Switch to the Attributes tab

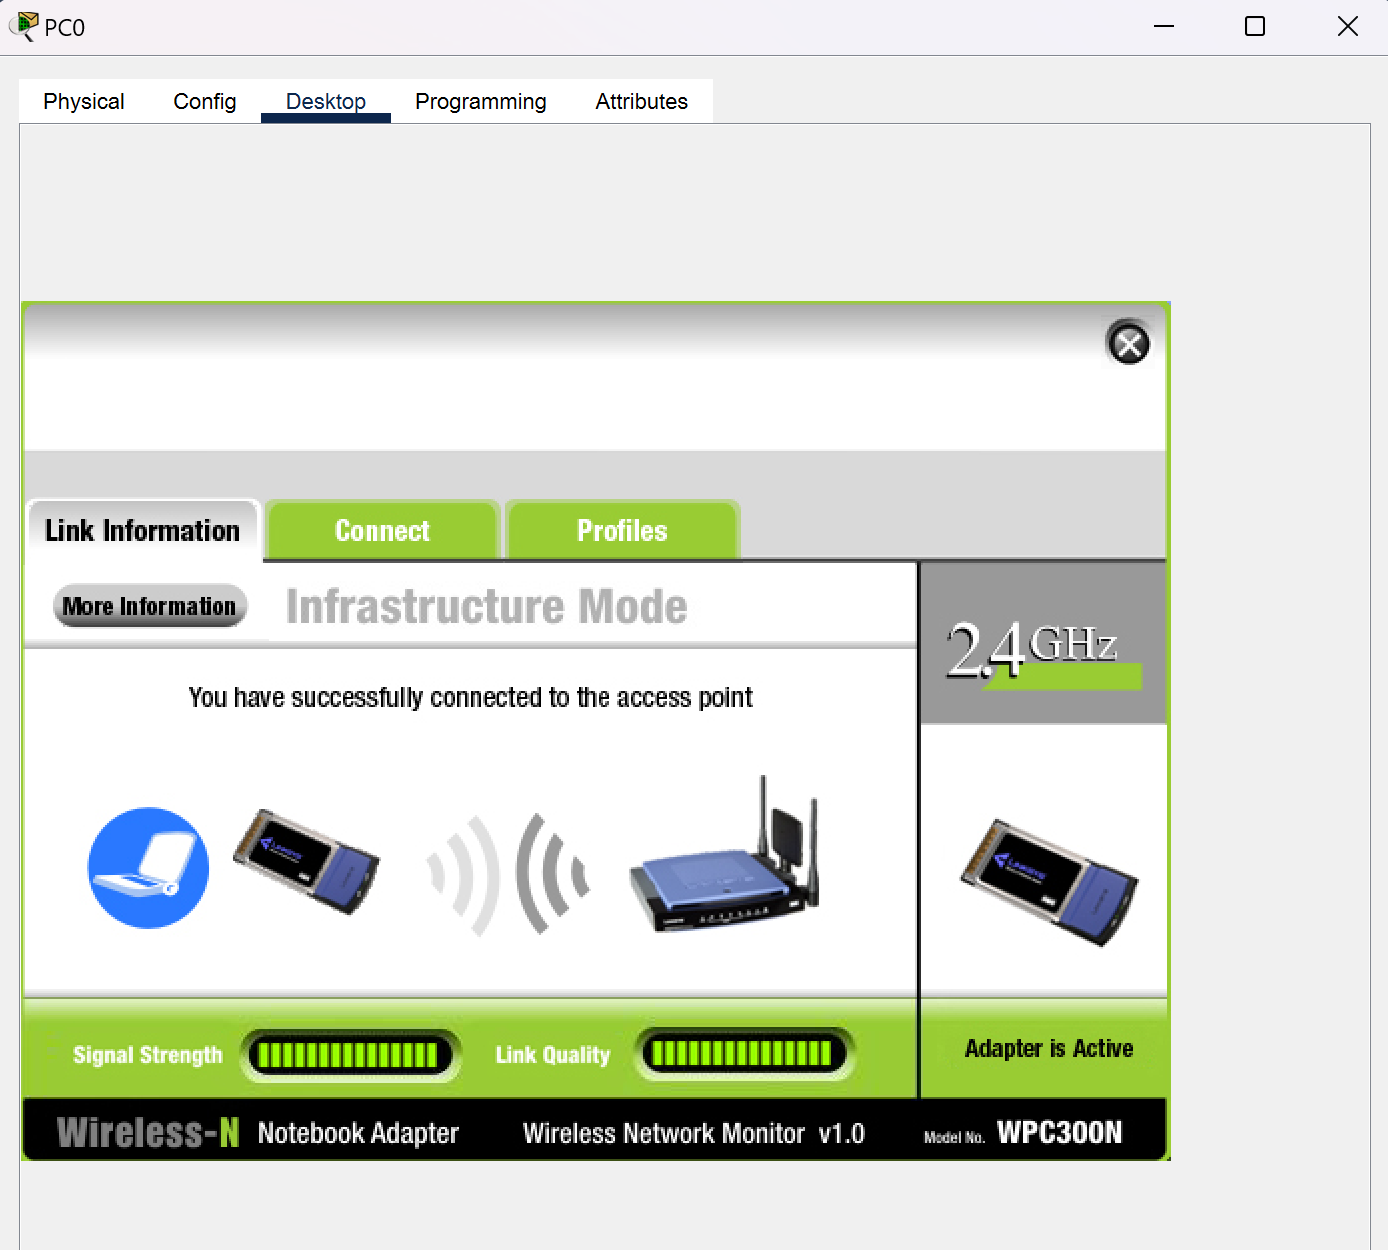point(642,101)
